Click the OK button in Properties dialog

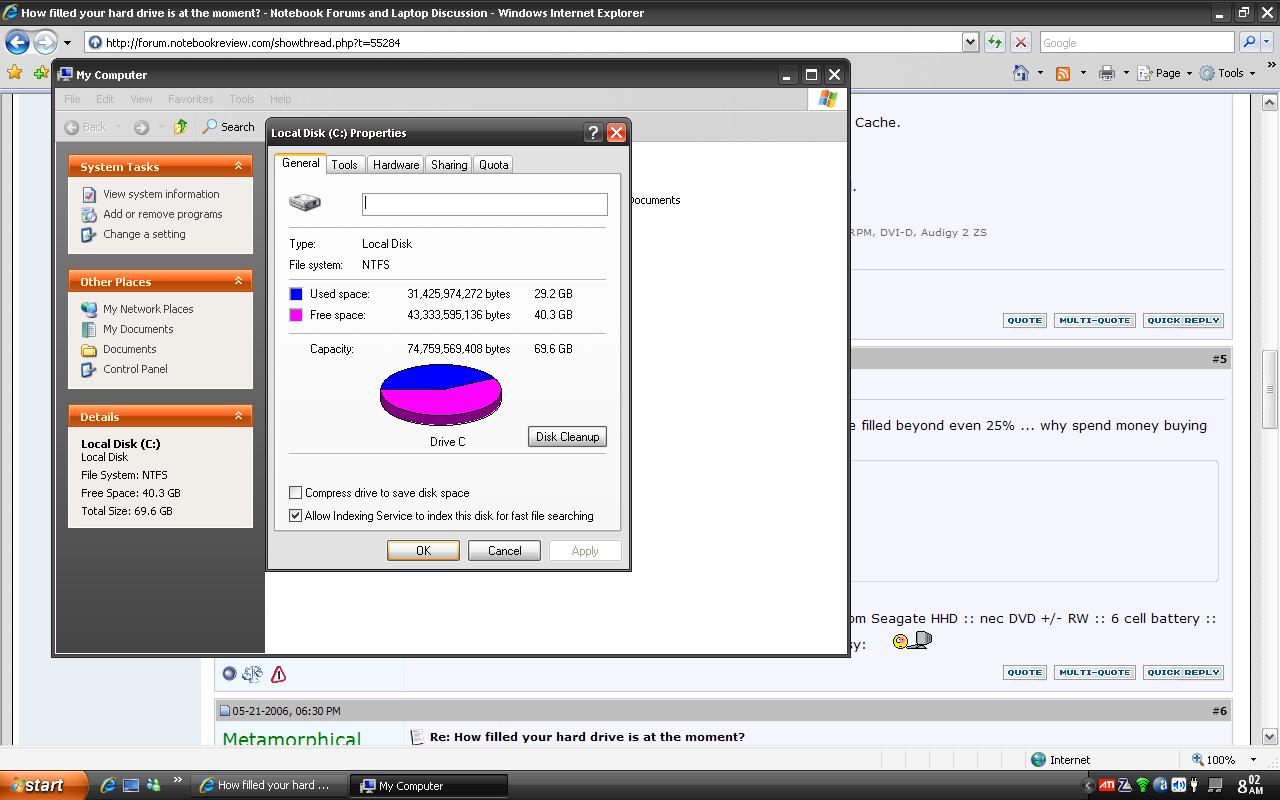pyautogui.click(x=423, y=550)
